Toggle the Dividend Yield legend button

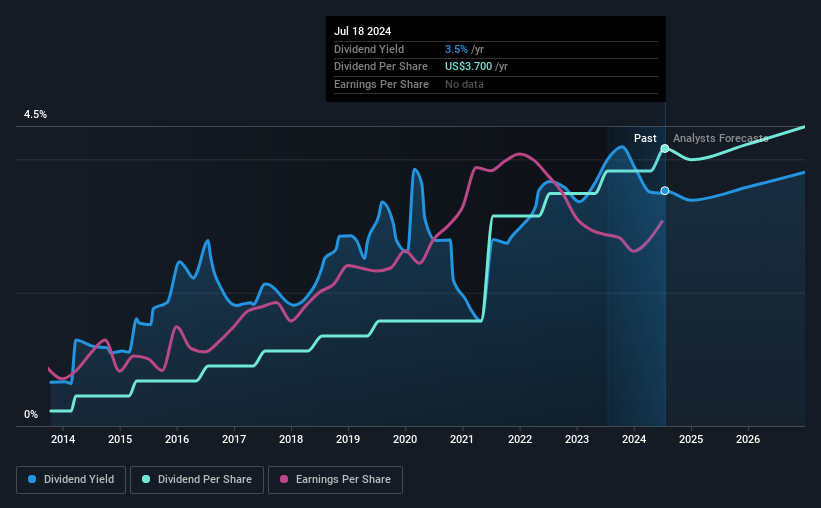click(x=71, y=480)
